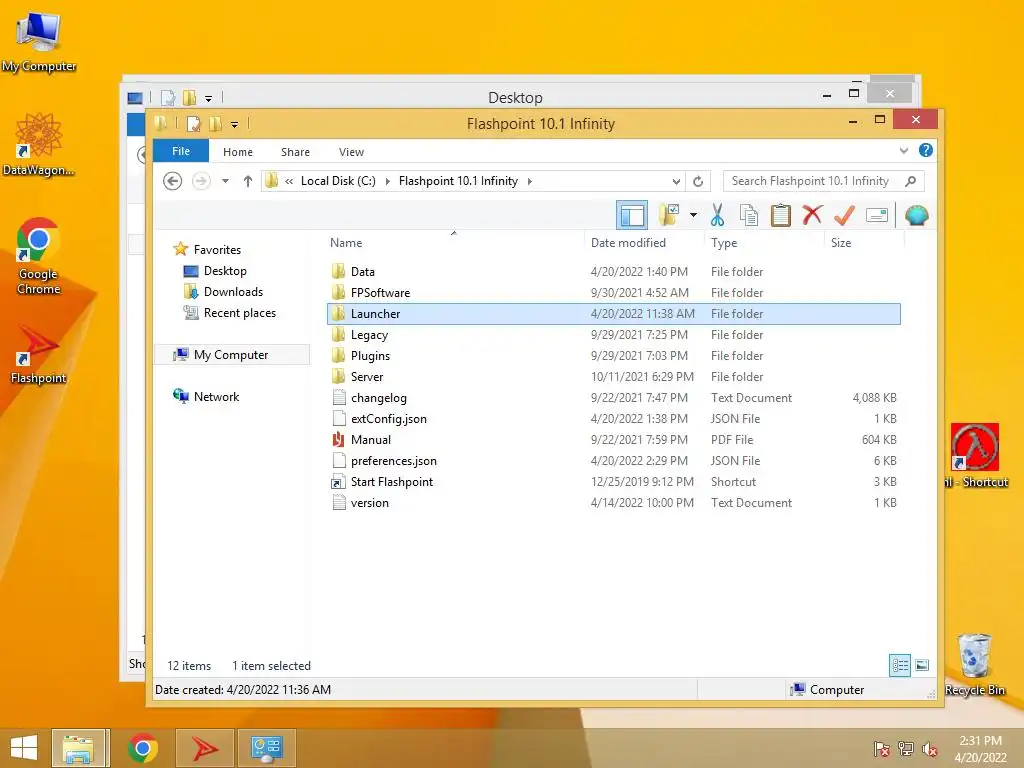The height and width of the screenshot is (768, 1024).
Task: Click the Recycle Bin desktop icon
Action: (974, 665)
